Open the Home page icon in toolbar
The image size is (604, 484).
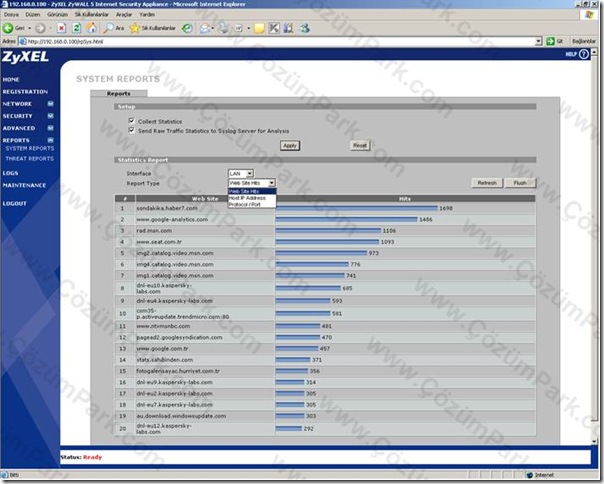point(92,28)
